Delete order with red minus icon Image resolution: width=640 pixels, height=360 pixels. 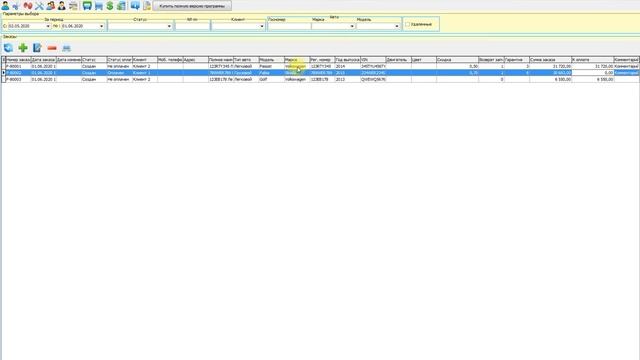pyautogui.click(x=52, y=48)
